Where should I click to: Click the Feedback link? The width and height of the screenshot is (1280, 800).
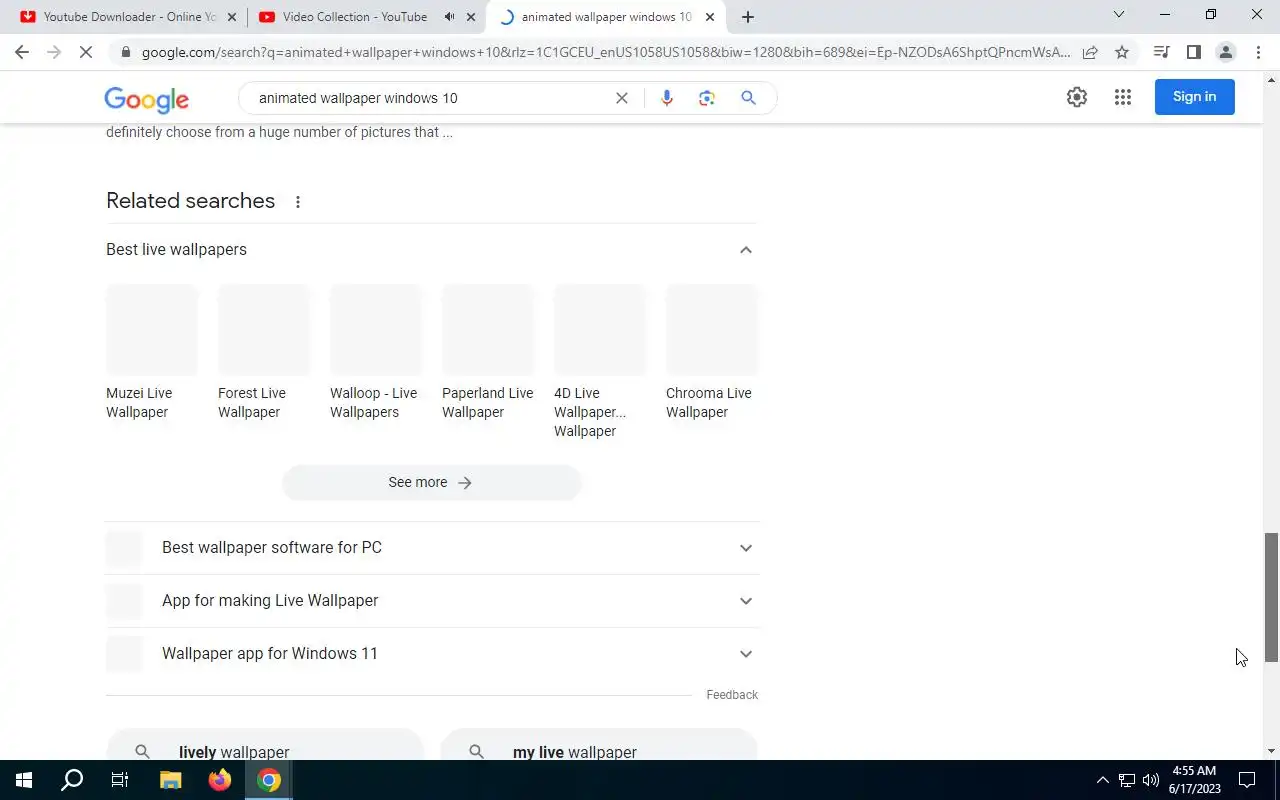[x=732, y=695]
